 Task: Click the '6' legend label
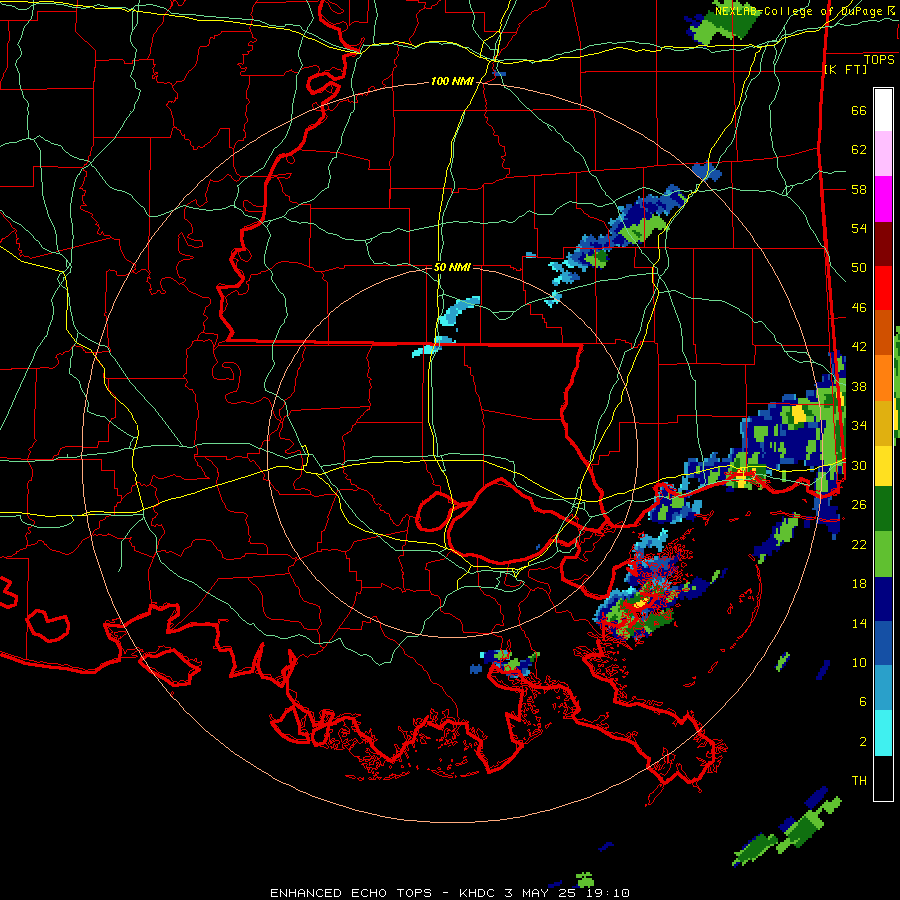(x=863, y=702)
